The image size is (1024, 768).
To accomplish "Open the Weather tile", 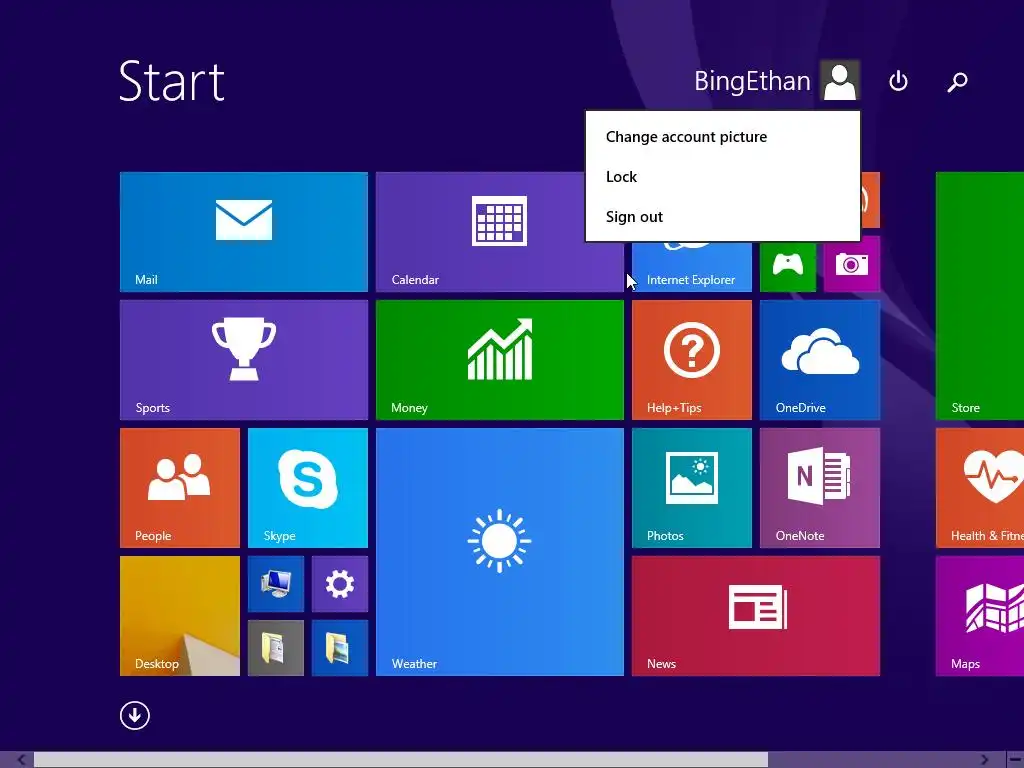I will point(500,552).
